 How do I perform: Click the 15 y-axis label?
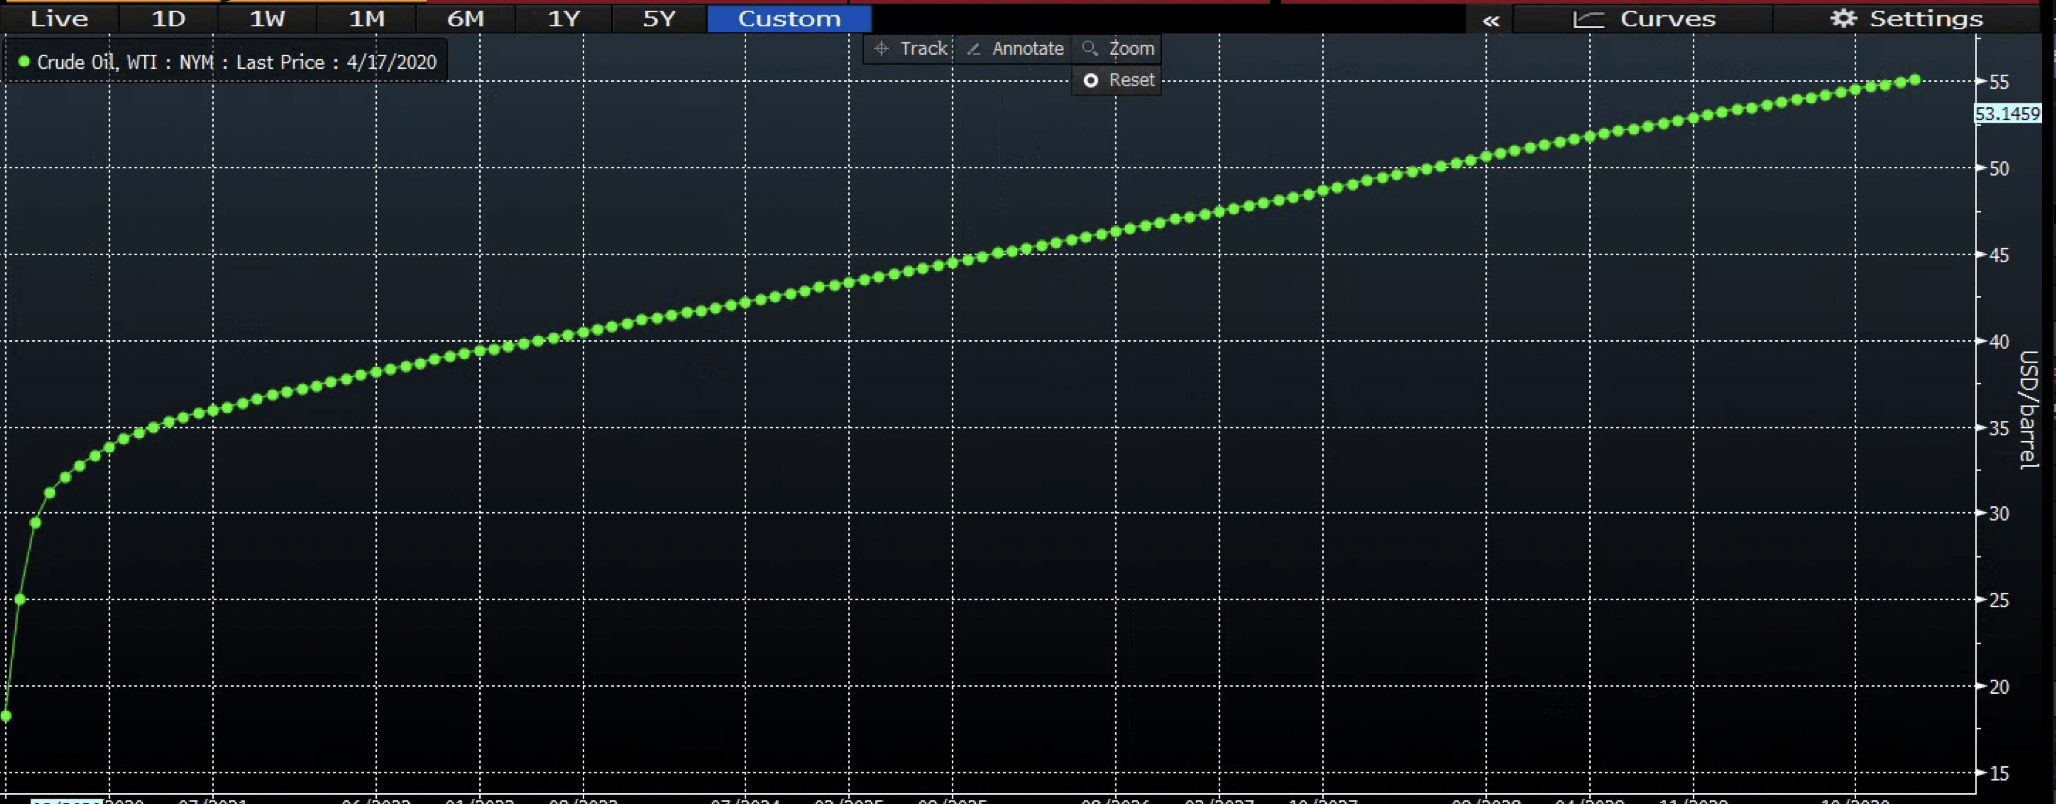point(1999,773)
